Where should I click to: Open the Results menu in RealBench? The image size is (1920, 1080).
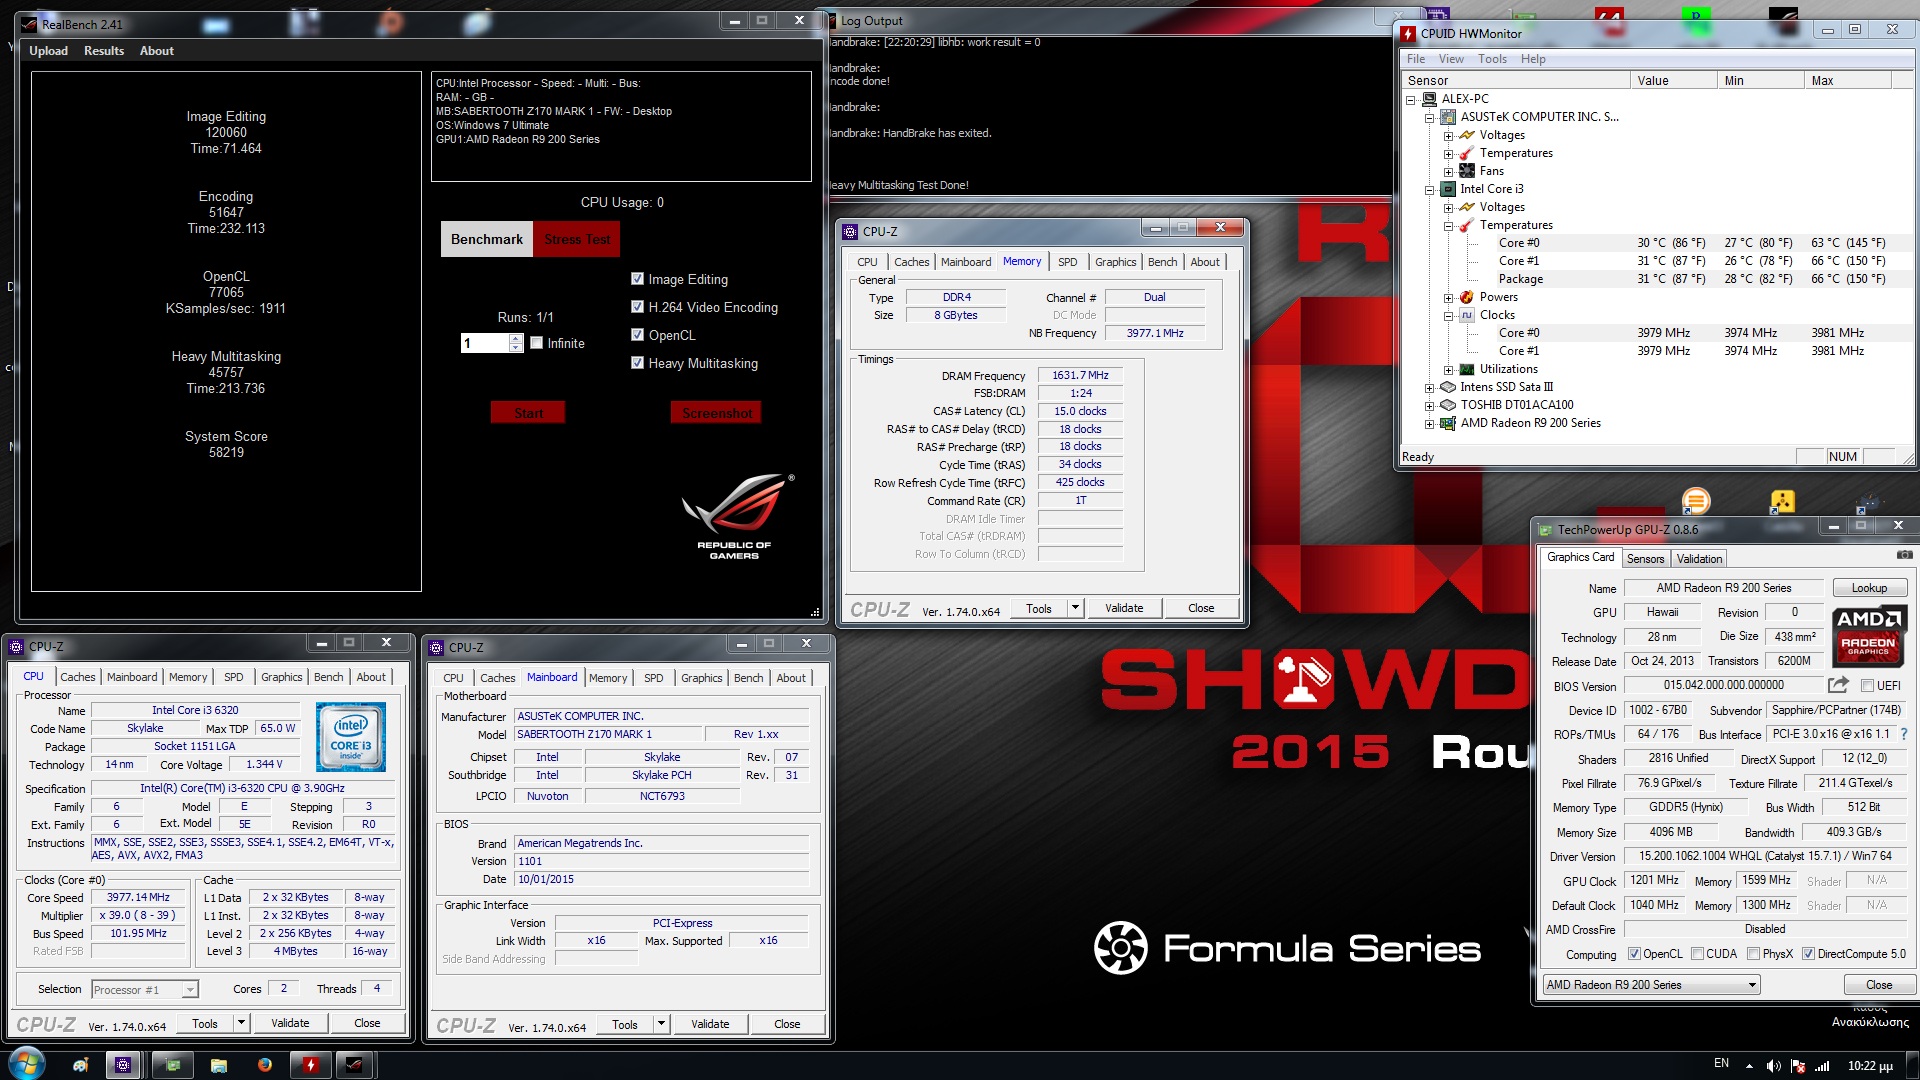[x=104, y=51]
